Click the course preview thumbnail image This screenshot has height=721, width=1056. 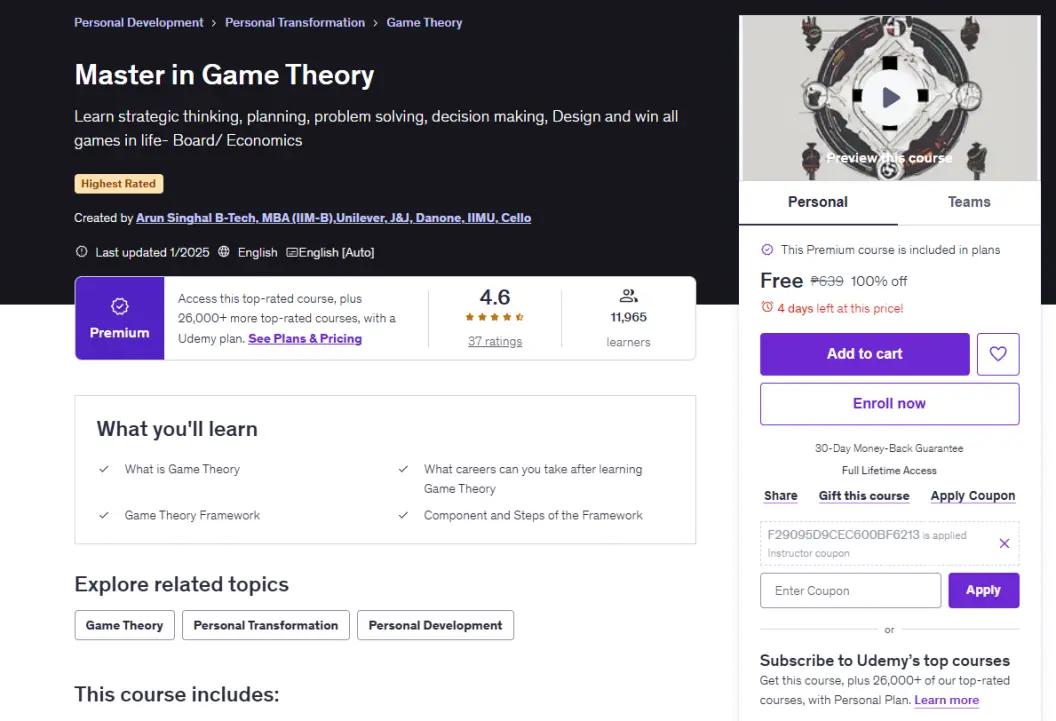tap(890, 98)
